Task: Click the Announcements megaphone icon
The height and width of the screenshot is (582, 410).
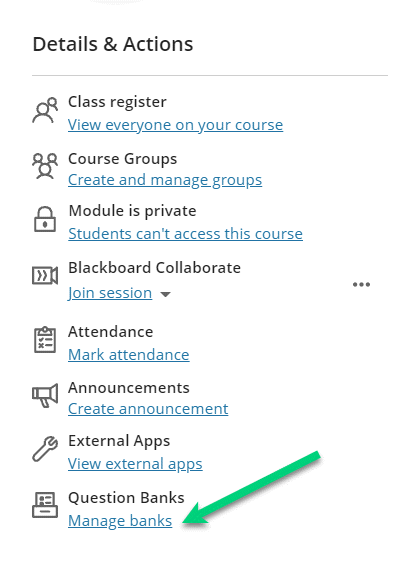Action: (x=45, y=395)
